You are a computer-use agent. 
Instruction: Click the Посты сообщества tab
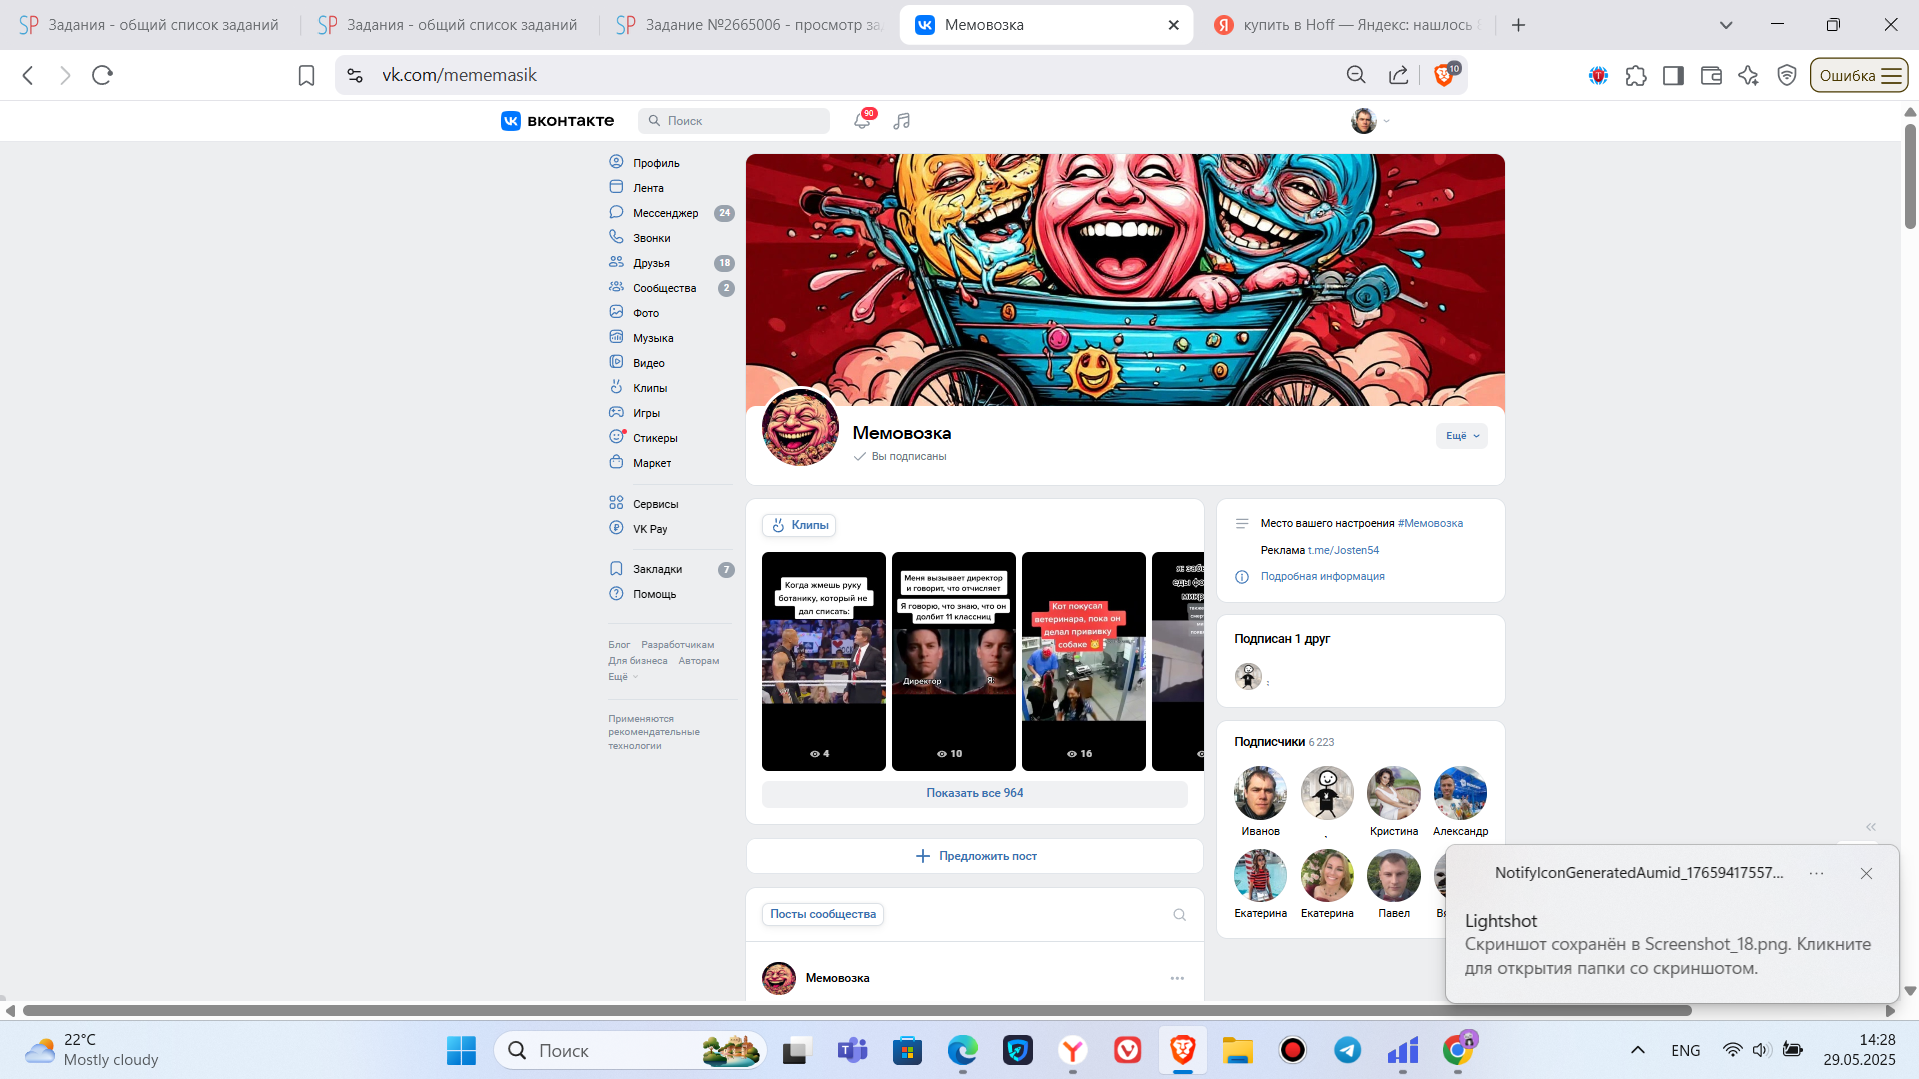tap(823, 914)
